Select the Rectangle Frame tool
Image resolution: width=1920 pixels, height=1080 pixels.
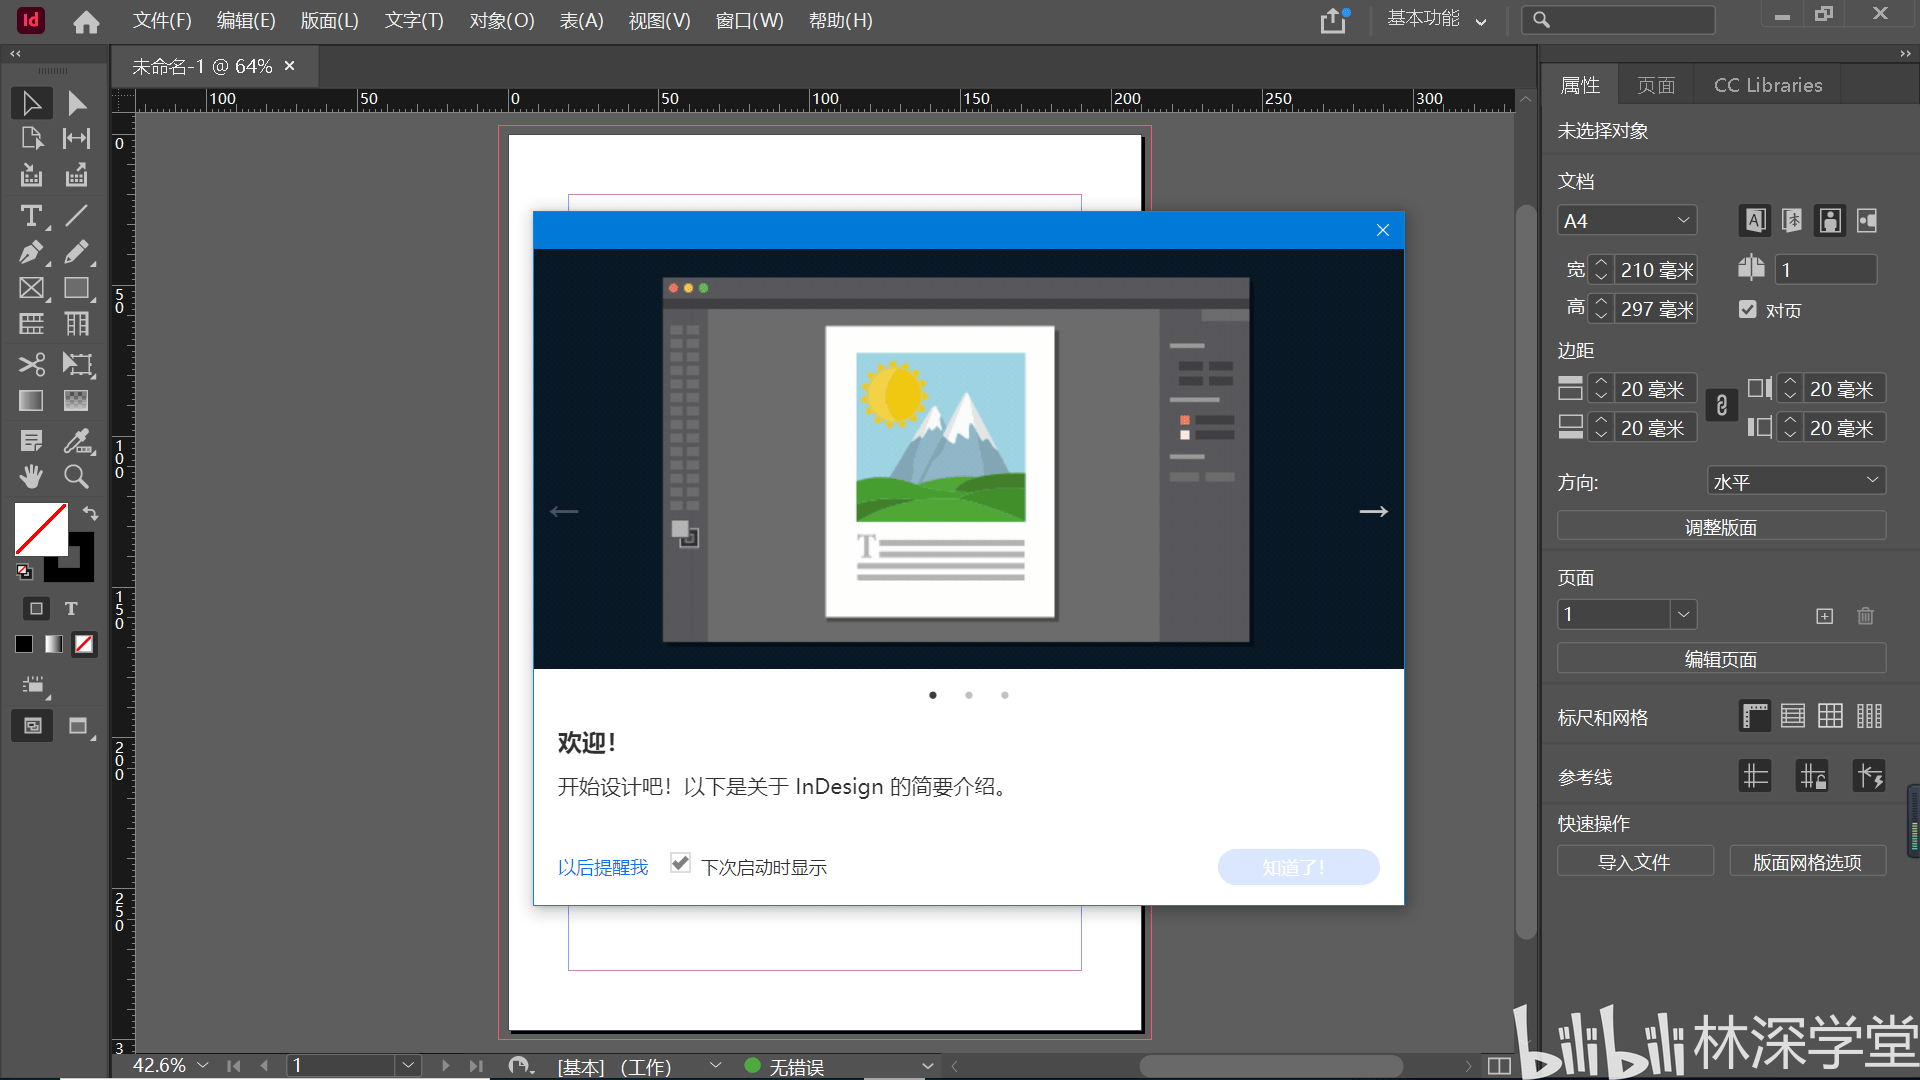point(31,288)
